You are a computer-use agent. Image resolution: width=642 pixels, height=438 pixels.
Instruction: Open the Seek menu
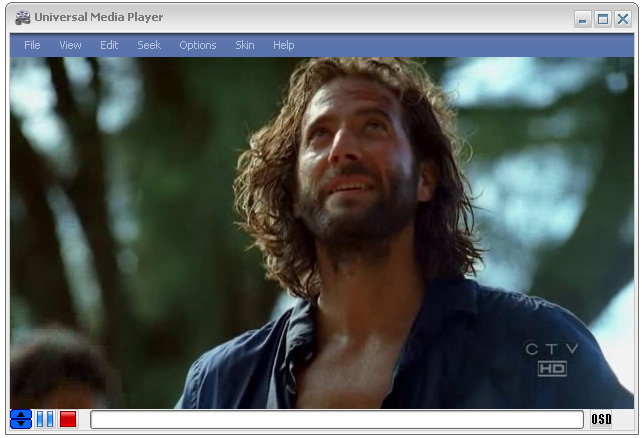[149, 45]
